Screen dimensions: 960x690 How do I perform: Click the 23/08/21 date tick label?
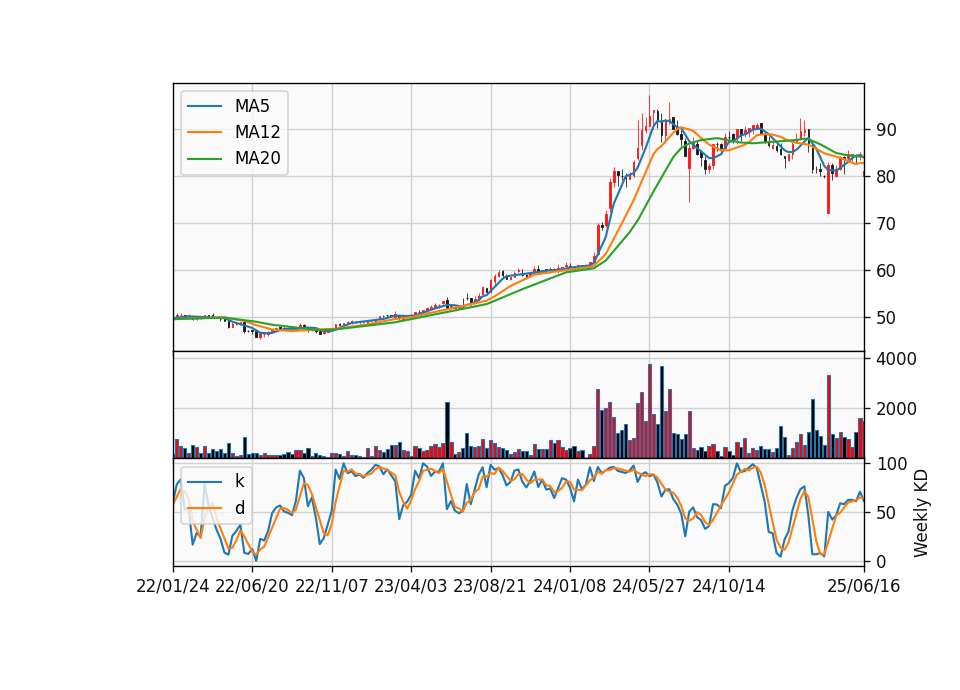coord(490,587)
